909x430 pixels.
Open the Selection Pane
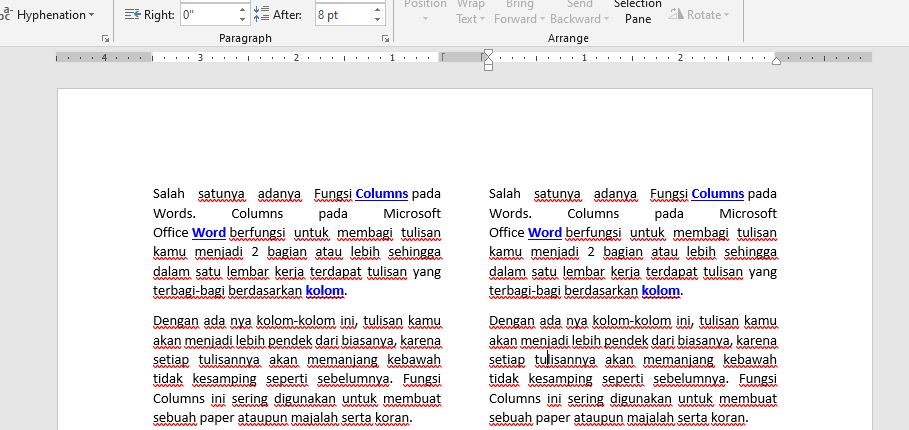(x=638, y=12)
